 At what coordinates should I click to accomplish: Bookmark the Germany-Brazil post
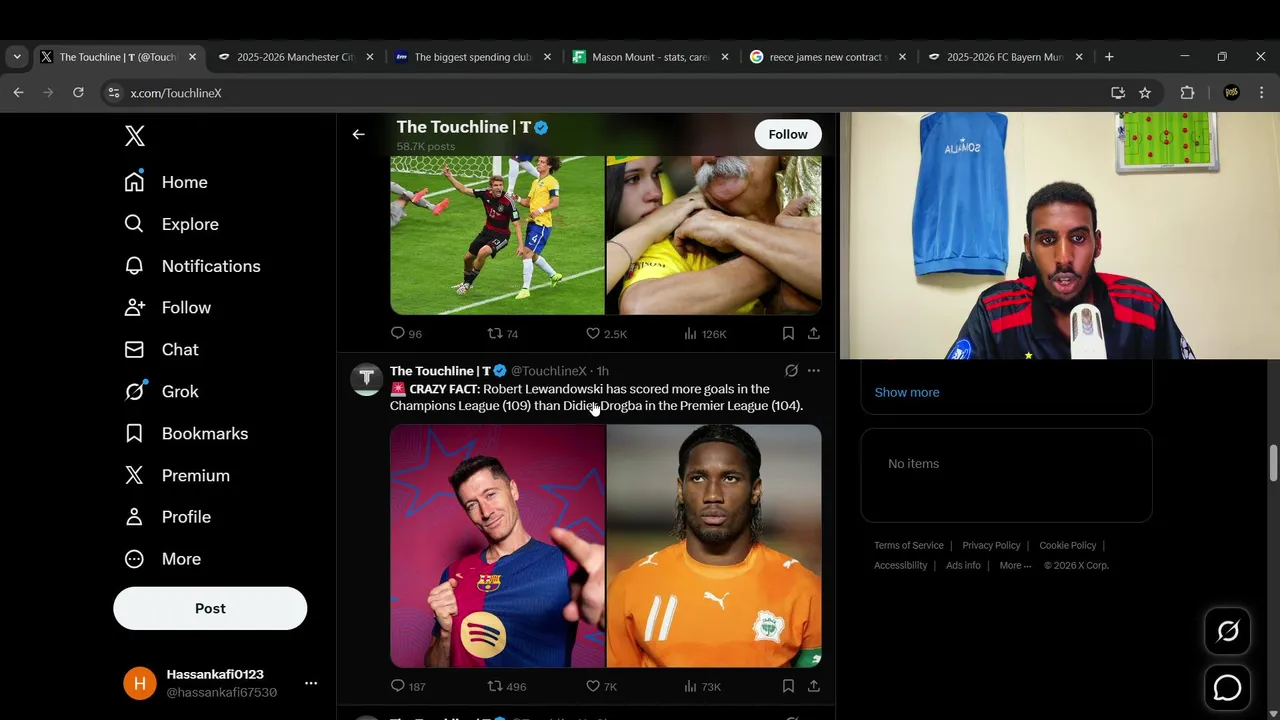click(788, 333)
